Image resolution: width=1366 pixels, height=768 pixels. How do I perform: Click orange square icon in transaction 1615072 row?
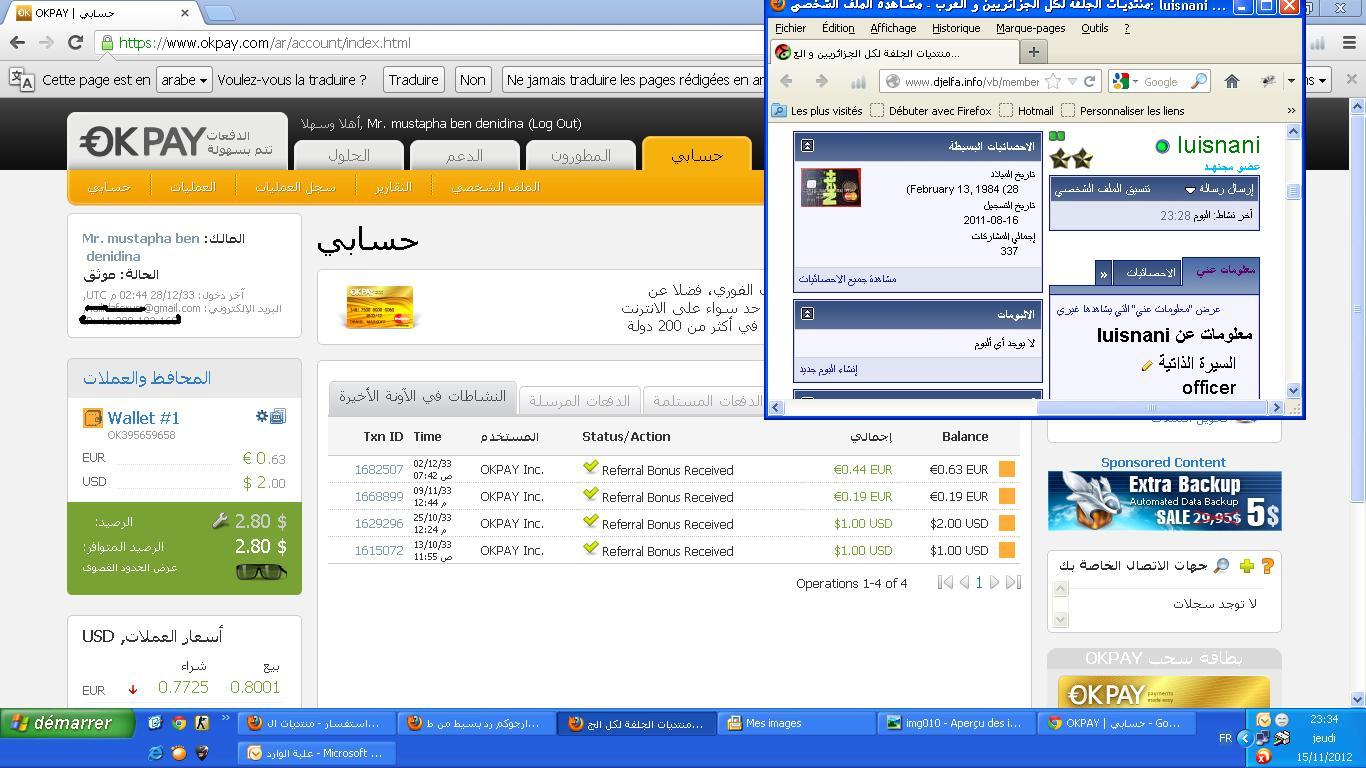click(1007, 550)
